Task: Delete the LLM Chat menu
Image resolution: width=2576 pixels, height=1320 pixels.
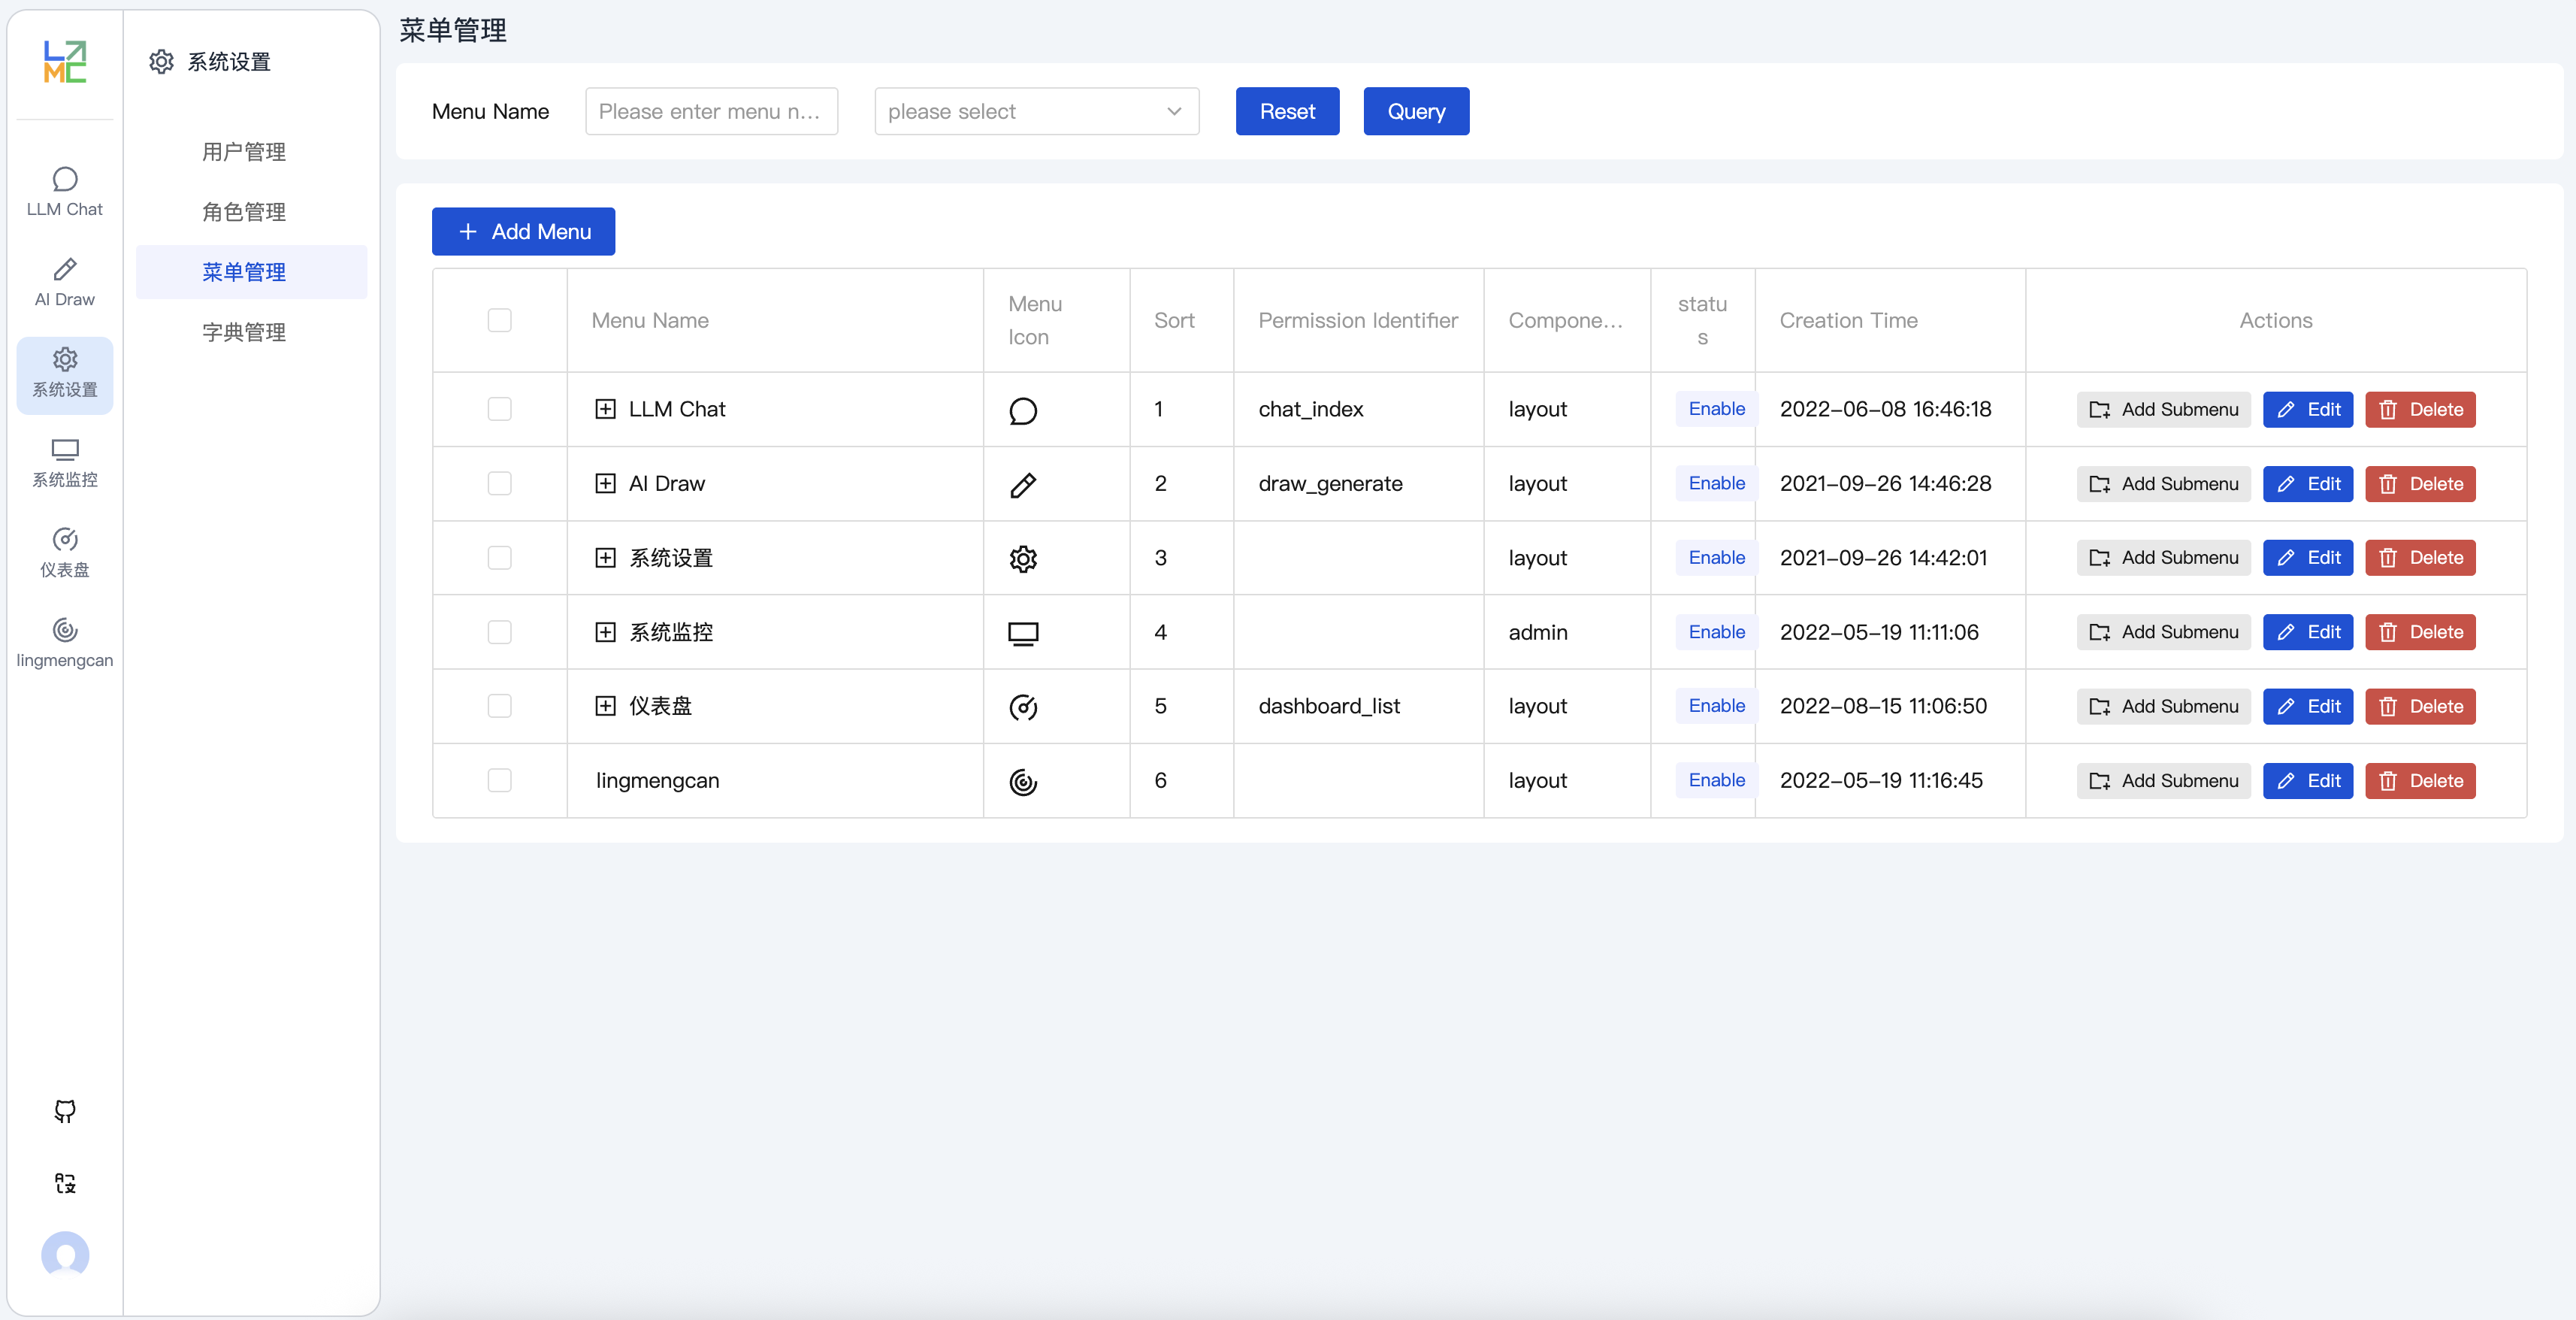Action: pos(2420,409)
